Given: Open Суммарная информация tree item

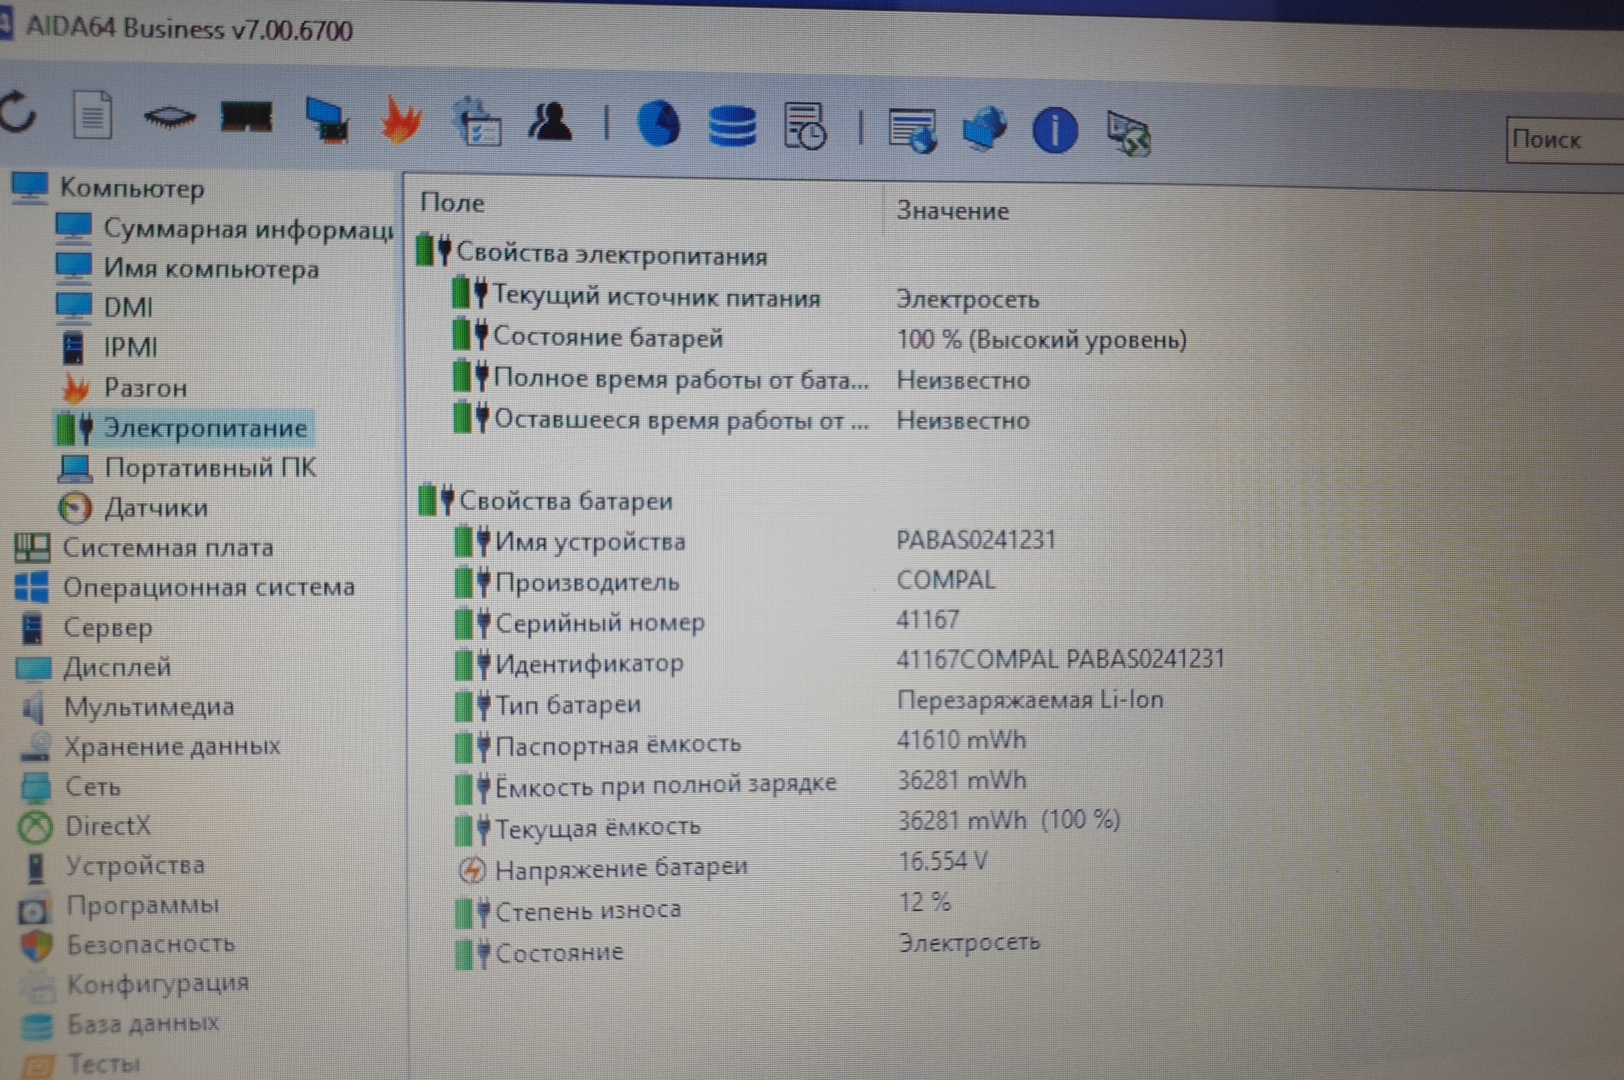Looking at the screenshot, I should point(247,229).
